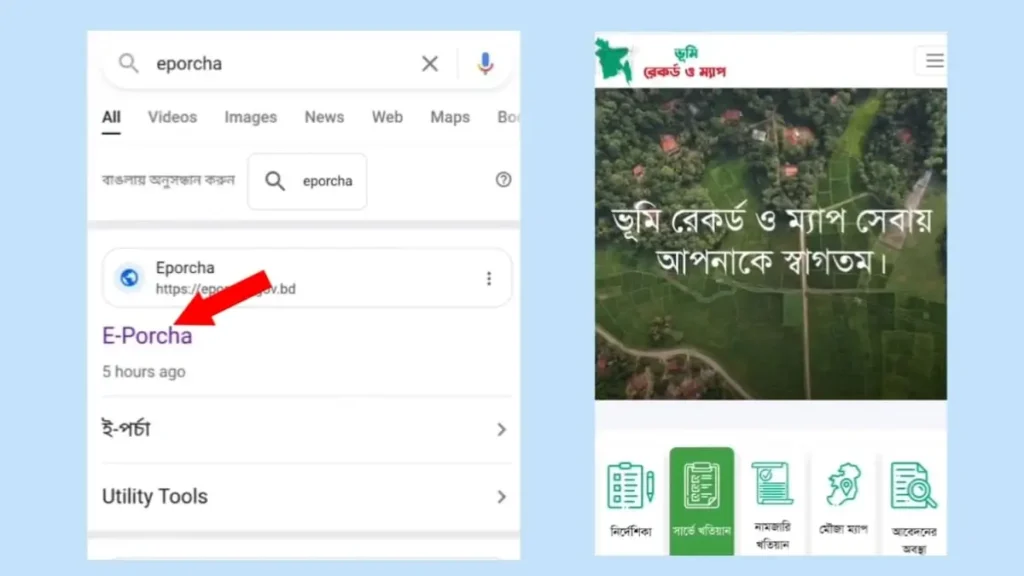Select the সার্ভে খতিয়ান icon
This screenshot has width=1024, height=576.
[x=701, y=497]
